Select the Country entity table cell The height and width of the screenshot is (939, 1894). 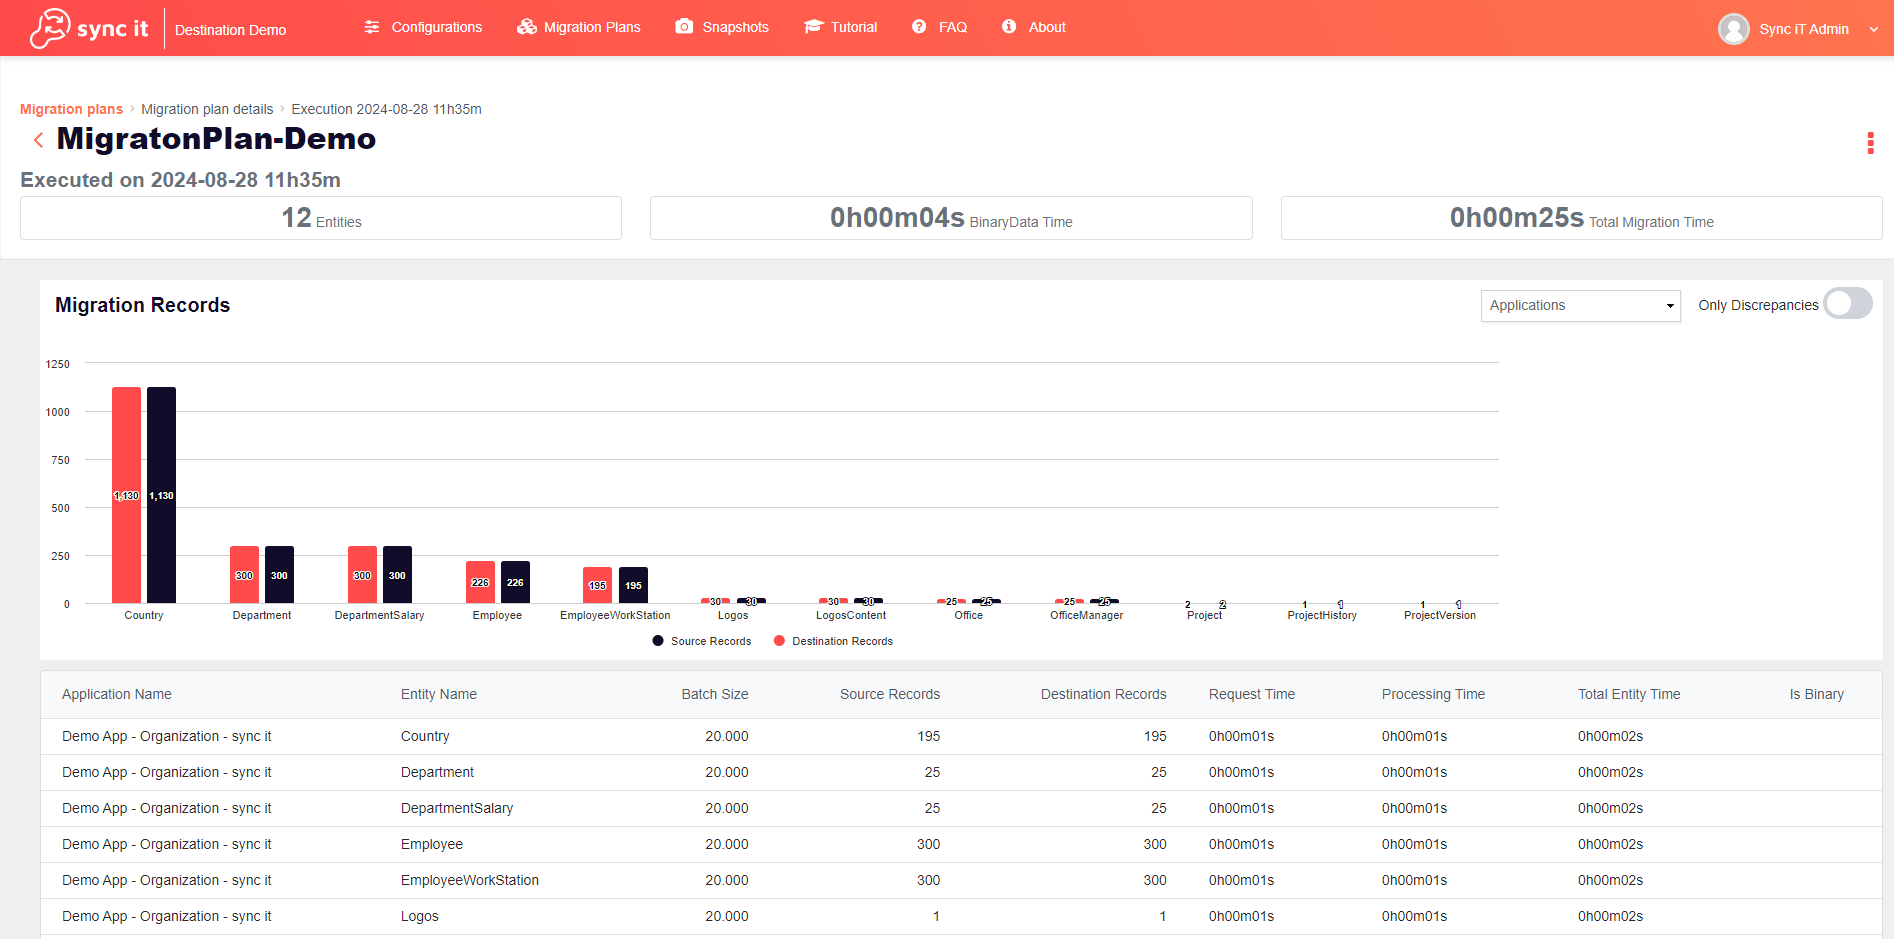(x=425, y=736)
